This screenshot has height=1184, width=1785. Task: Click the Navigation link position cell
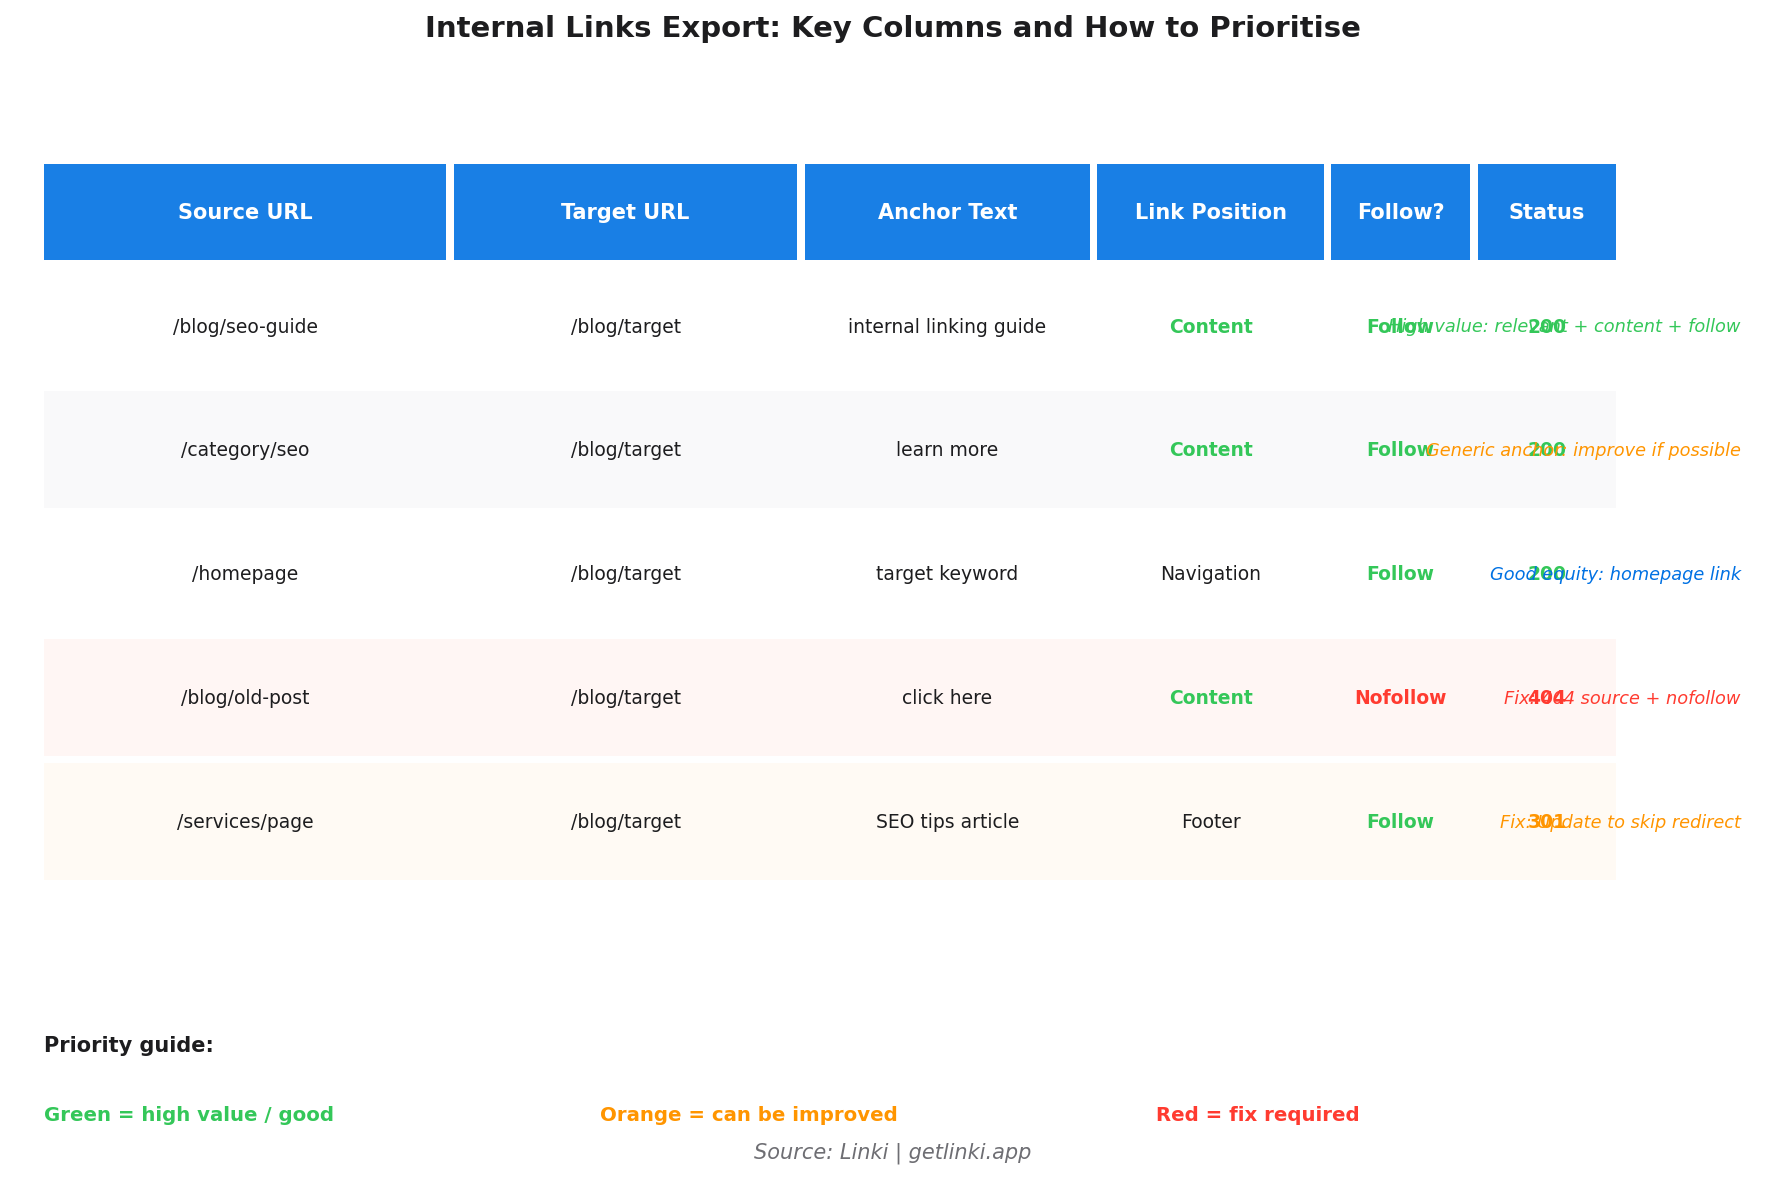click(1210, 574)
